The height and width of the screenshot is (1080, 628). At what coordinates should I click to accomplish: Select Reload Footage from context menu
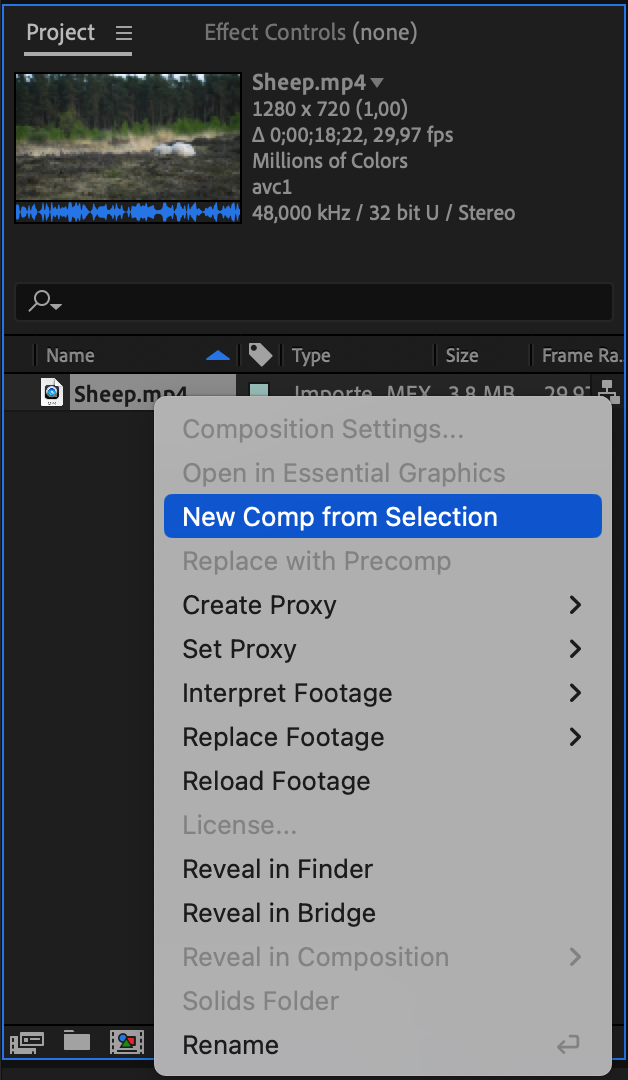(x=276, y=781)
